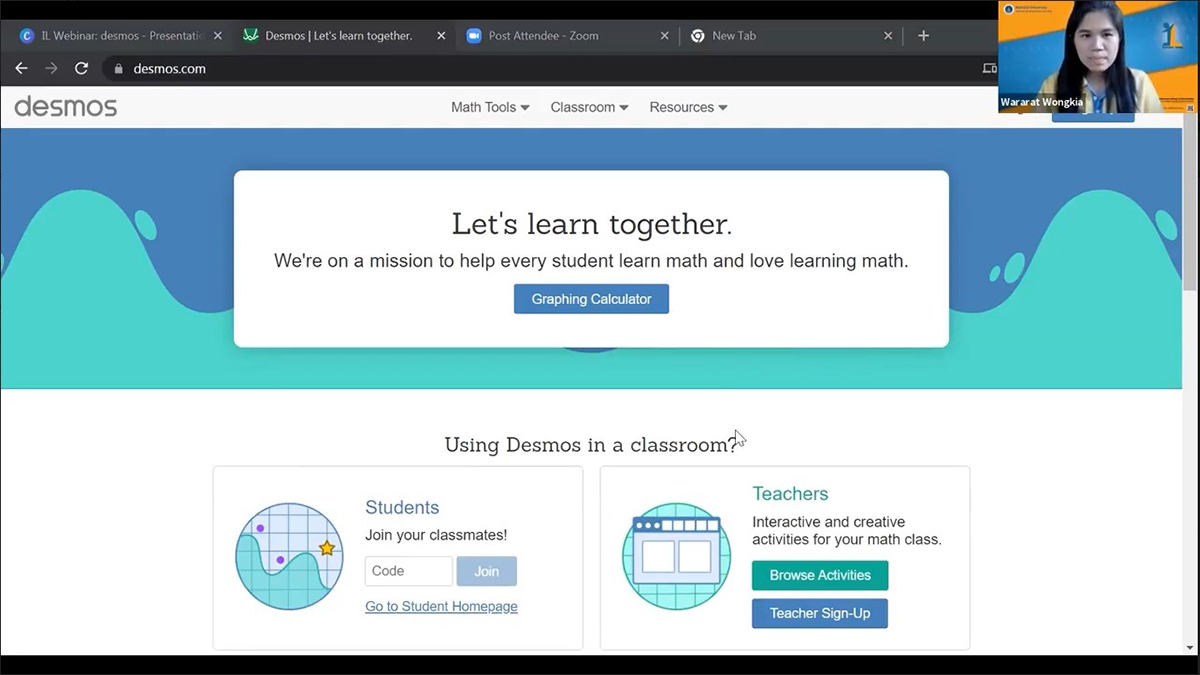Click the Teachers activity window illustration

click(676, 557)
